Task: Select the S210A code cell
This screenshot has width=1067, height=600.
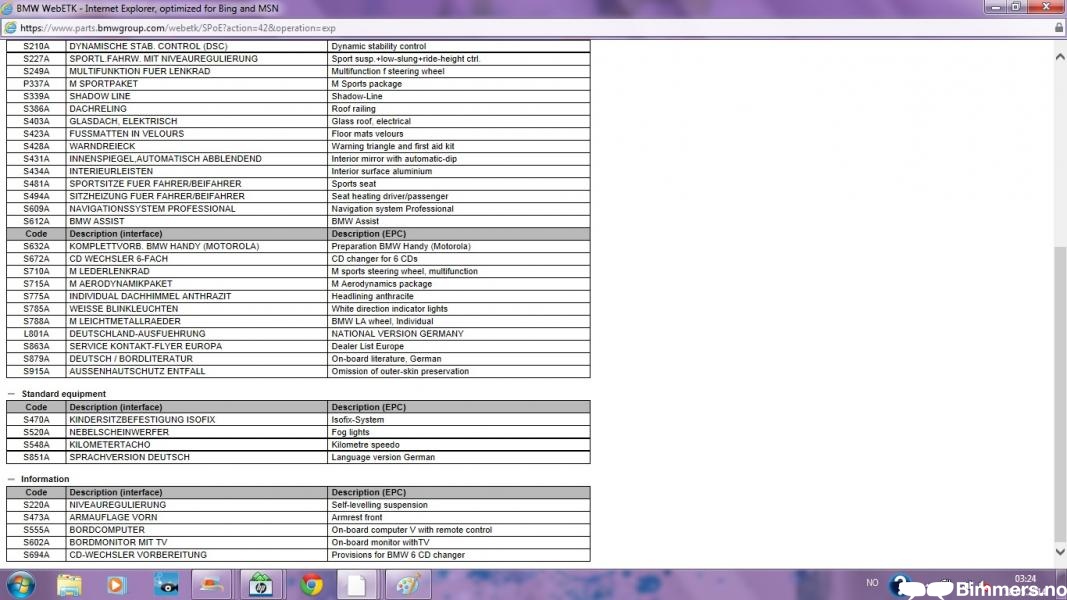Action: [x=36, y=46]
